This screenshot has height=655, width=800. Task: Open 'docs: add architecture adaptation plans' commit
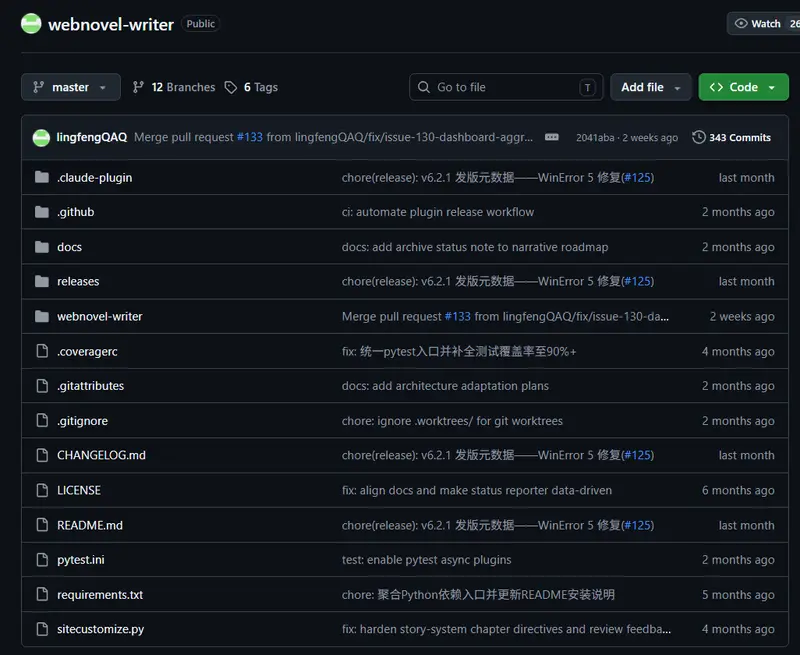[445, 386]
